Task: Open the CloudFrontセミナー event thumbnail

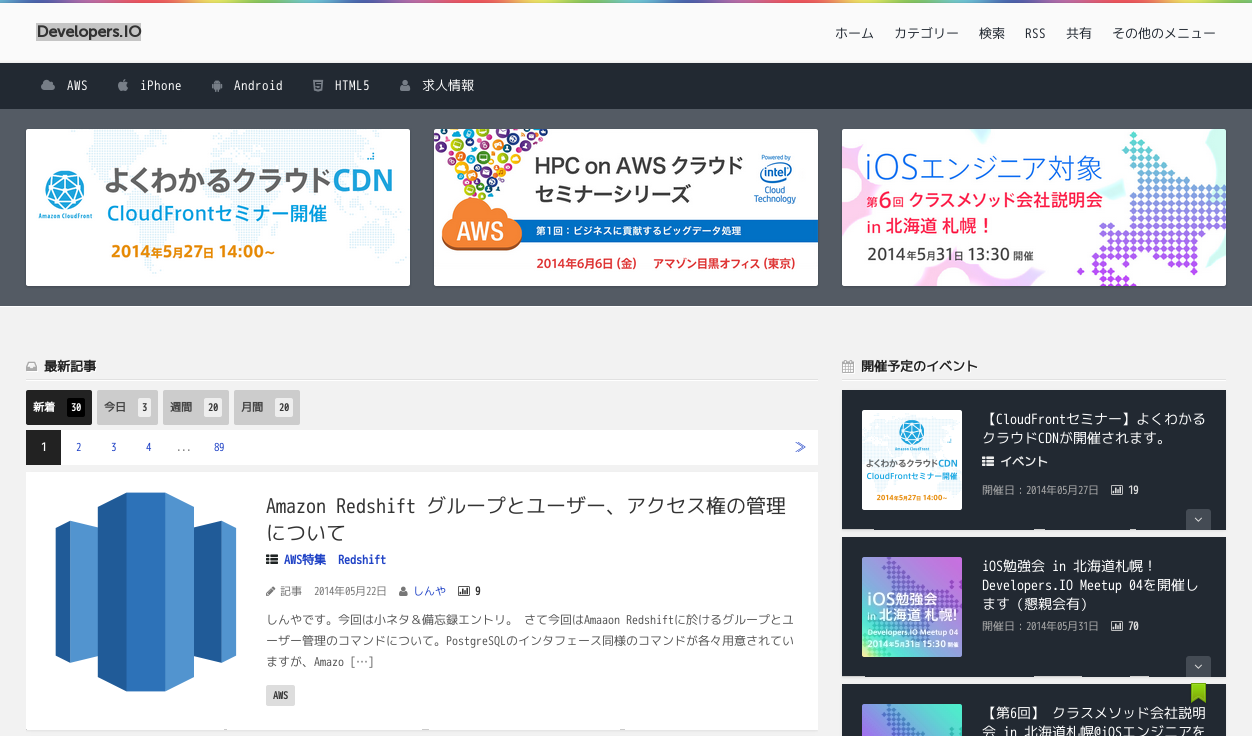Action: tap(912, 460)
